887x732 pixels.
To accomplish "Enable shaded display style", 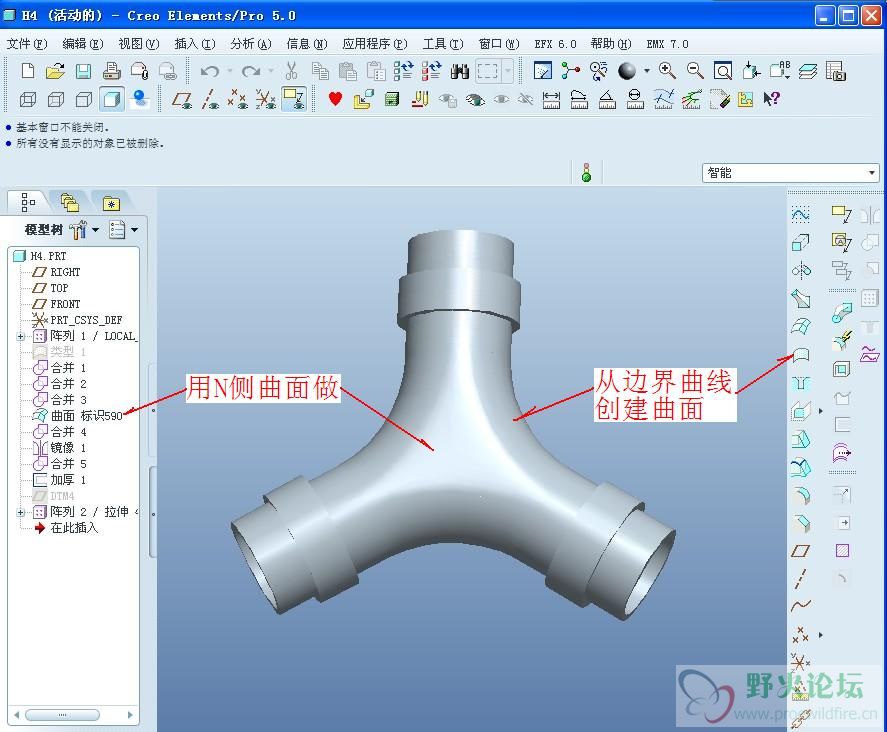I will 112,100.
